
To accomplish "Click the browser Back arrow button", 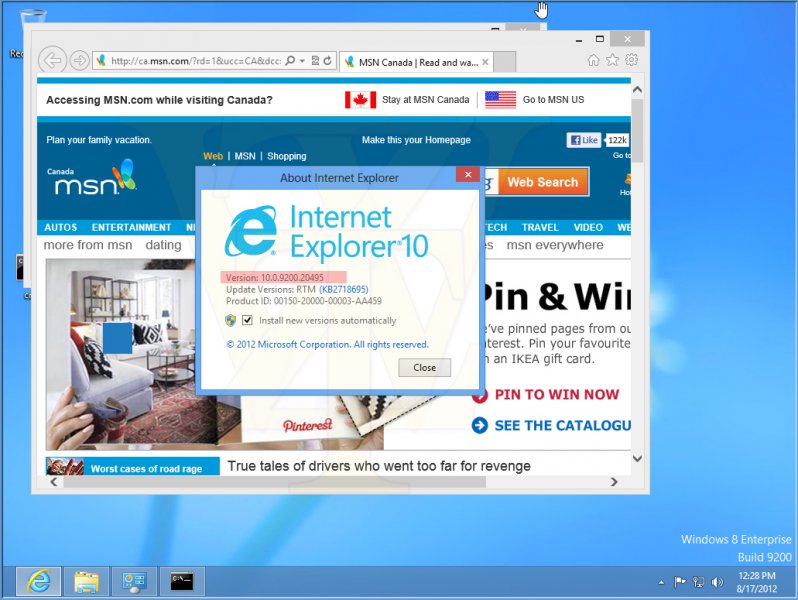I will point(52,60).
